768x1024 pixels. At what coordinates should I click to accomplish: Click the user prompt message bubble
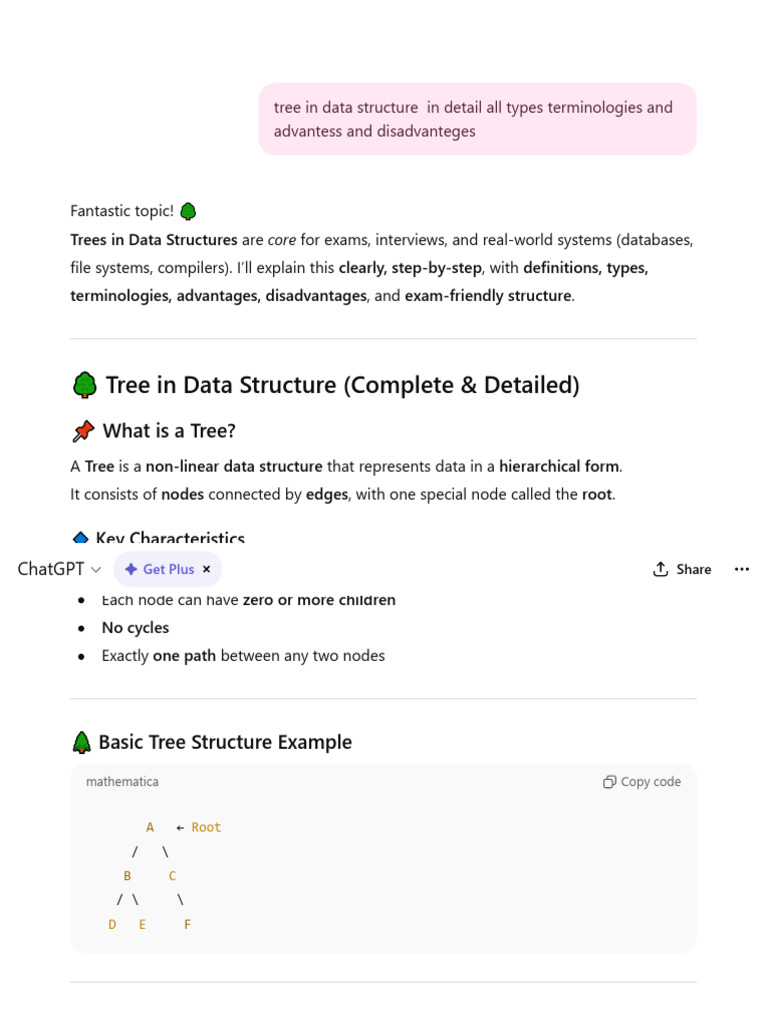point(477,119)
